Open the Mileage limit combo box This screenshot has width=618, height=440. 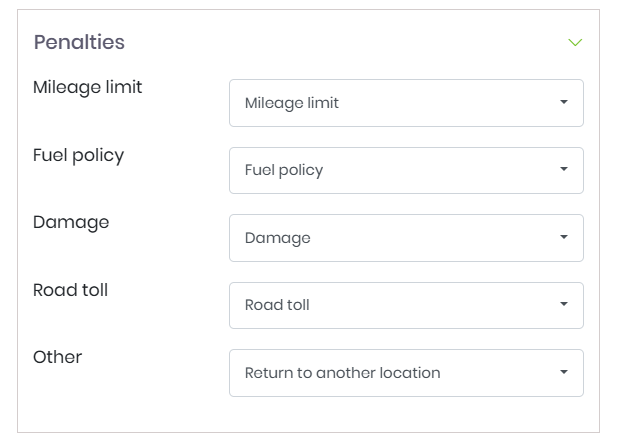click(x=405, y=103)
